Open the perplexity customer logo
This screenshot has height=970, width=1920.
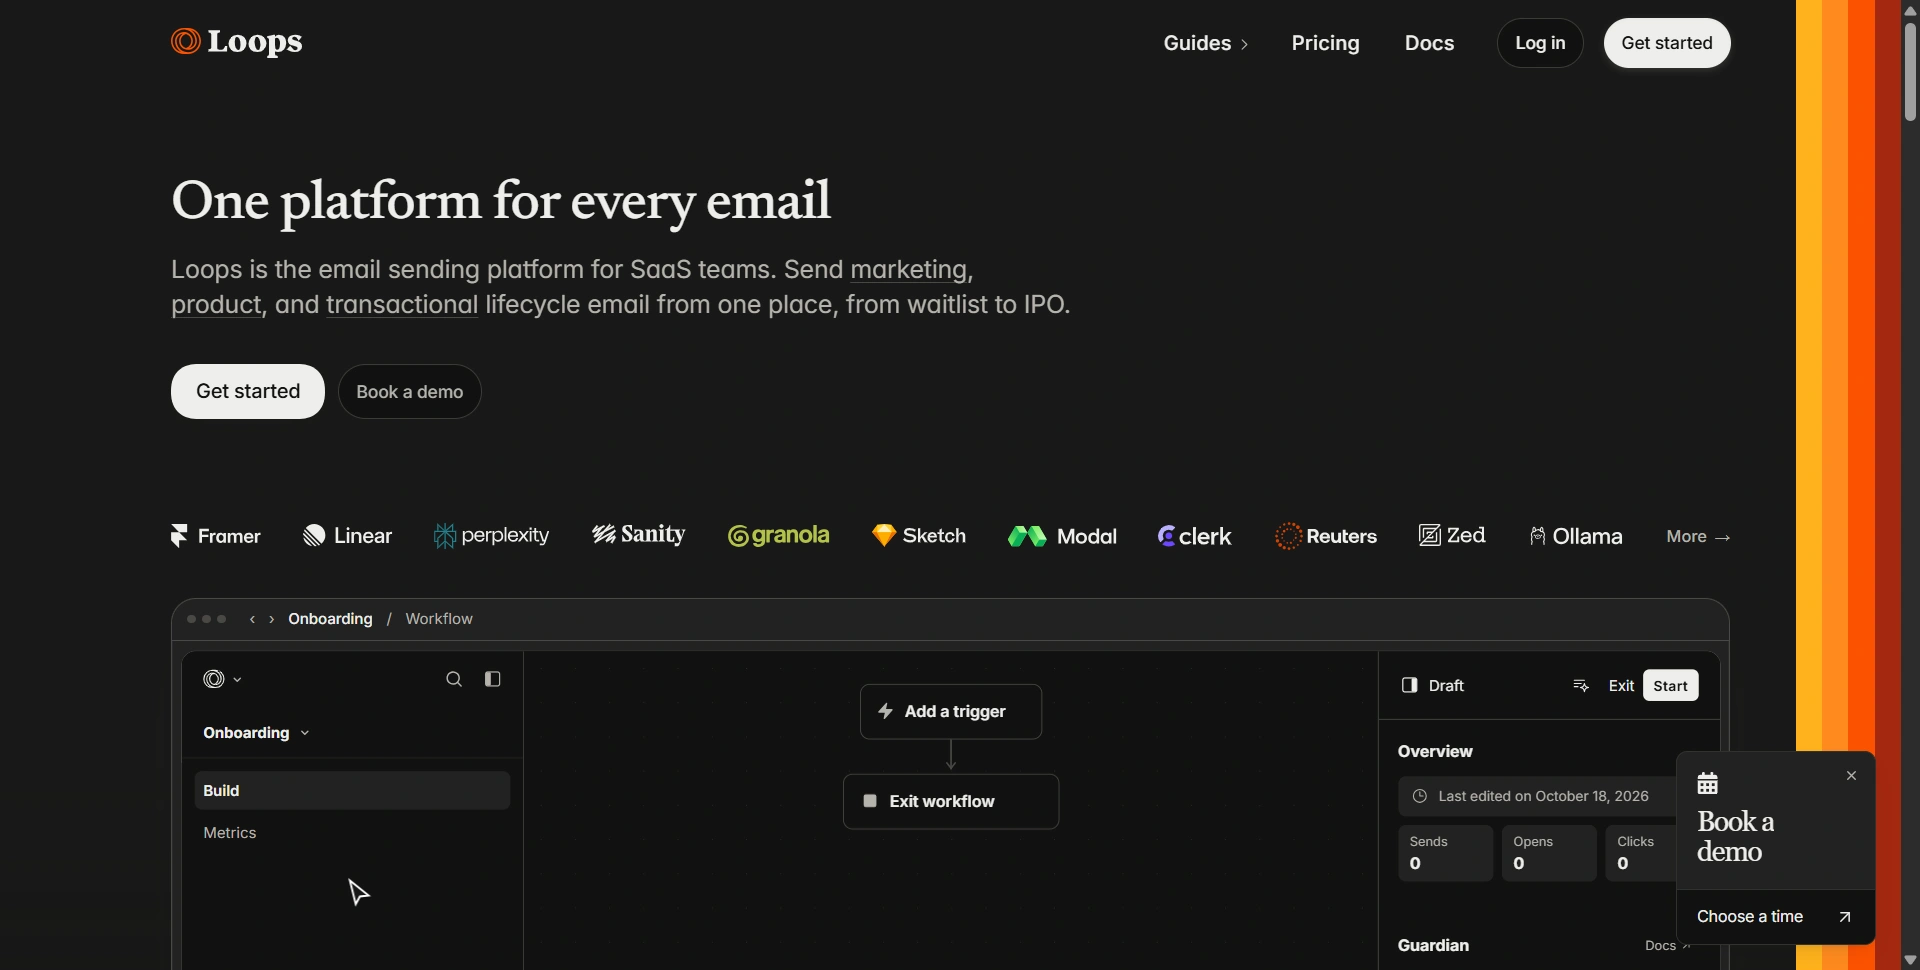click(491, 536)
